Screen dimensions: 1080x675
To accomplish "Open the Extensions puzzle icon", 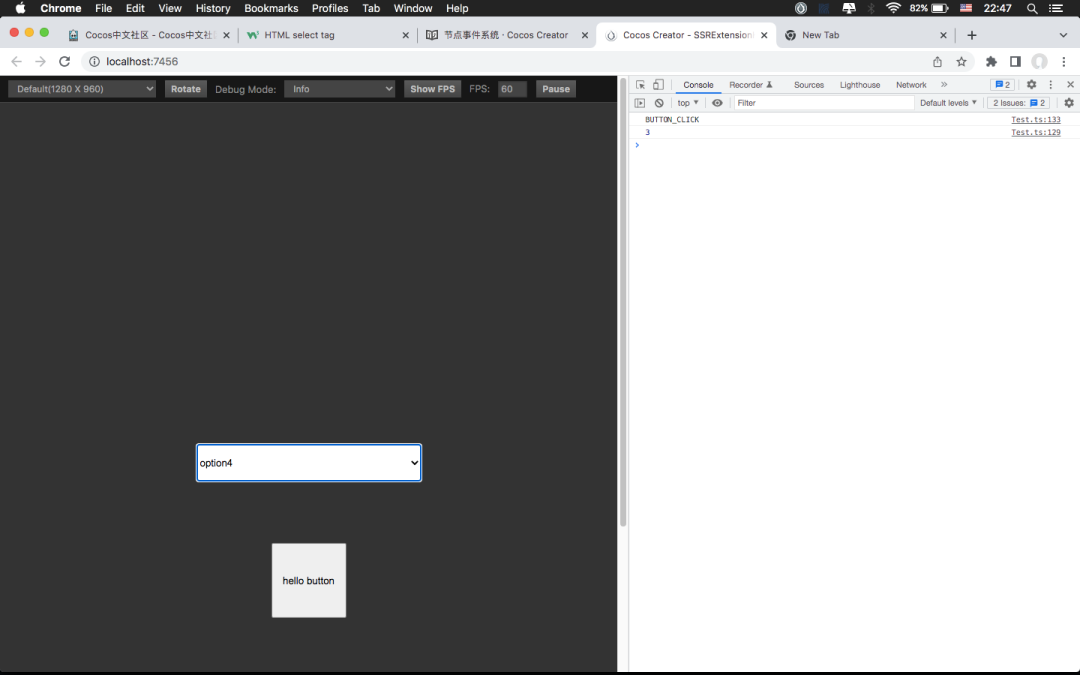I will 991,61.
